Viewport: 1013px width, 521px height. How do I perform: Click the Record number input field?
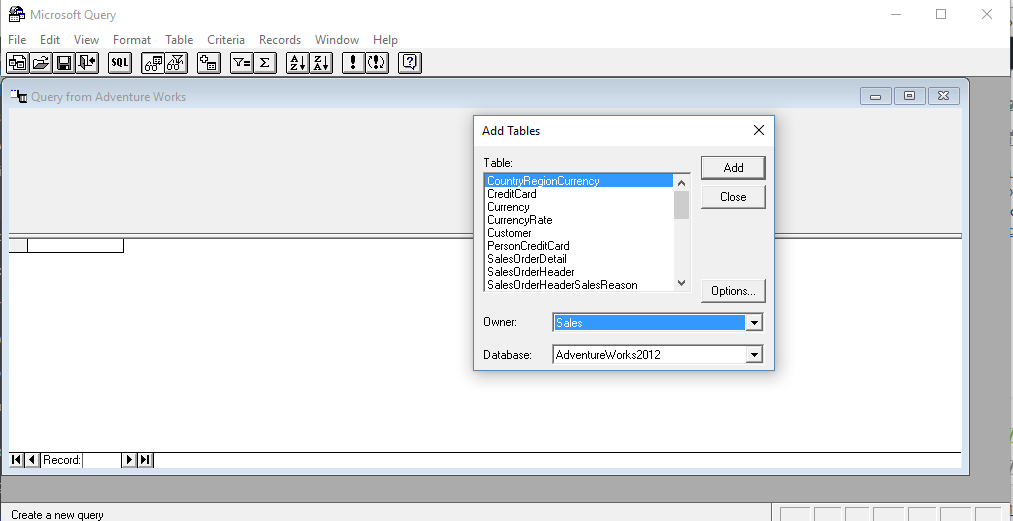[x=102, y=460]
